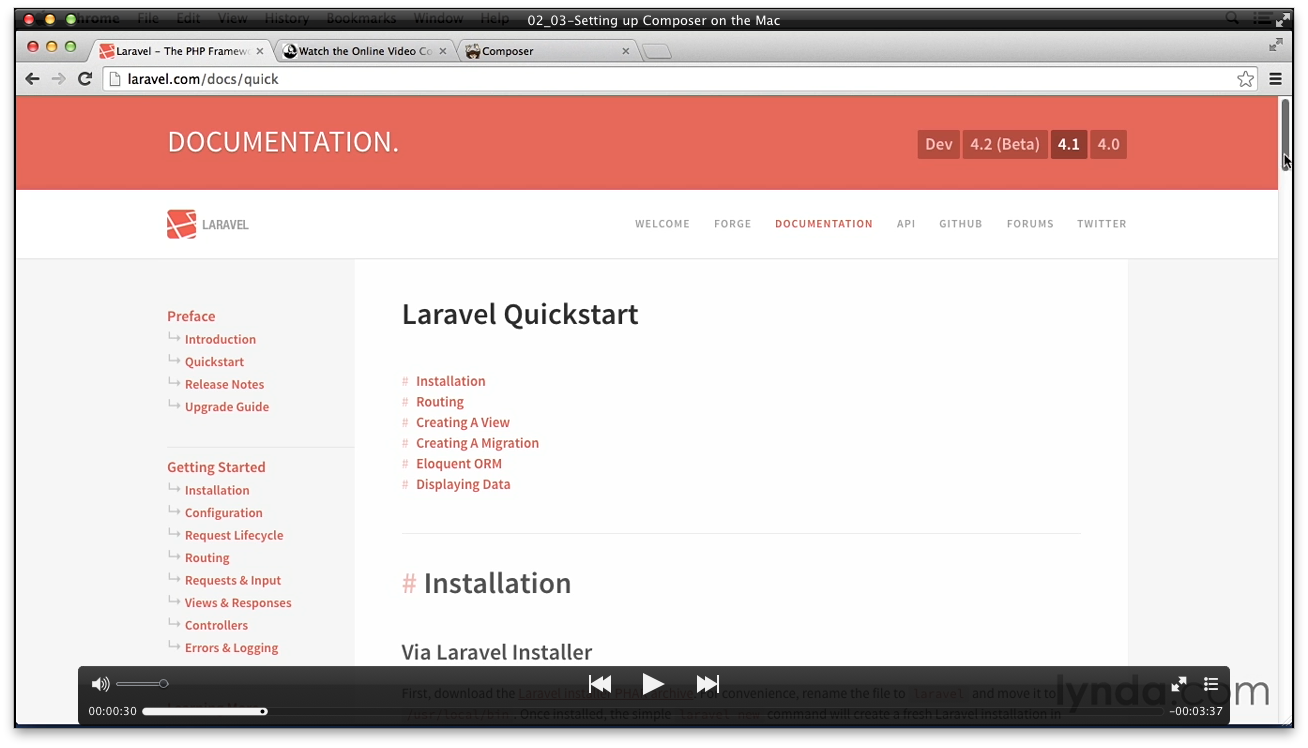Seek along the video progress bar

653,711
